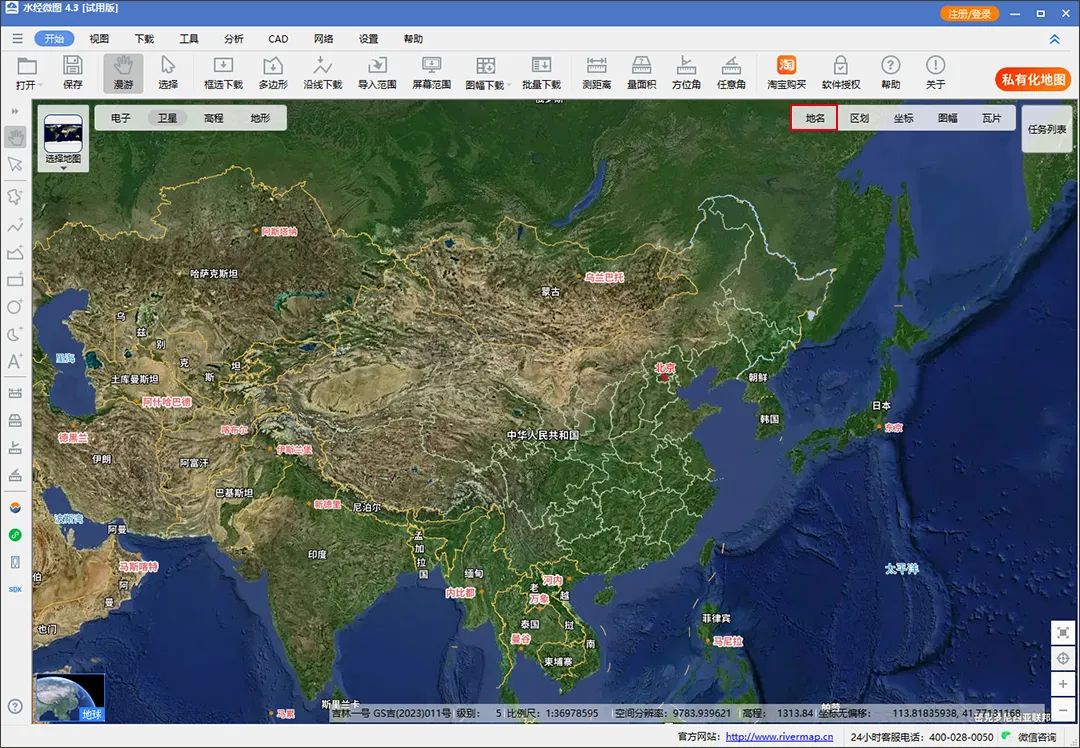
Task: Start a 框选下载 box-select download
Action: click(223, 72)
